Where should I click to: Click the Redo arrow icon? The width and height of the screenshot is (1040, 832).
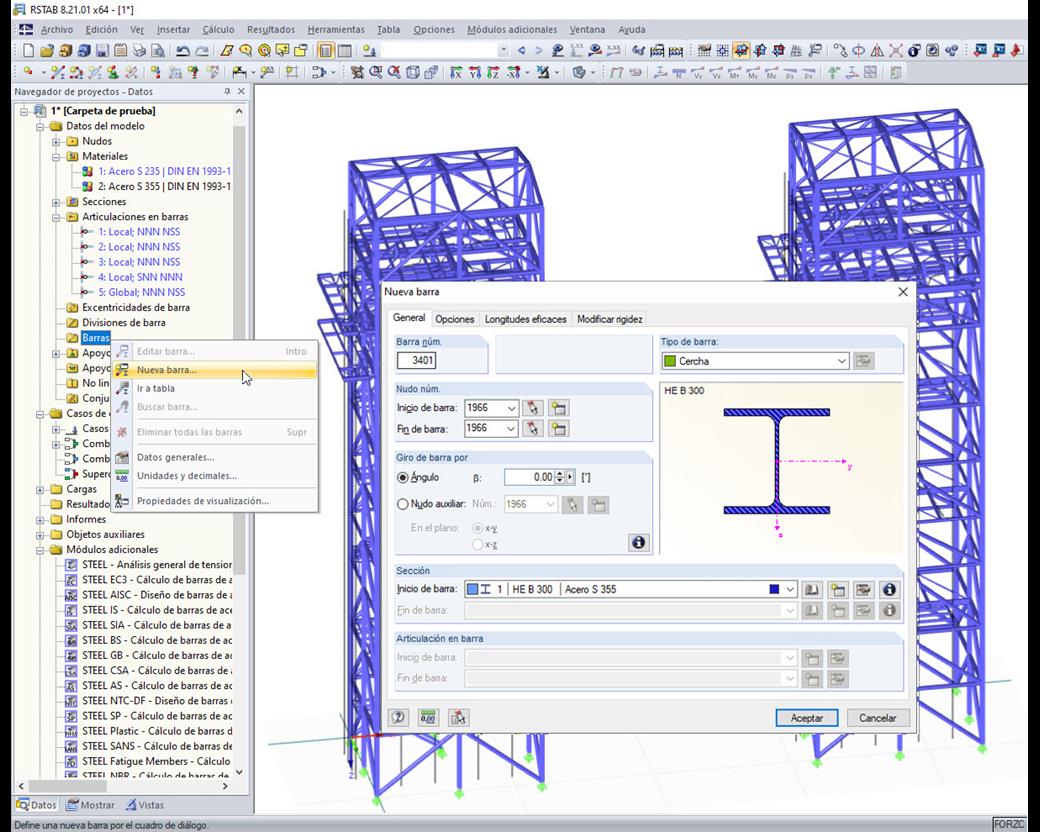(202, 50)
